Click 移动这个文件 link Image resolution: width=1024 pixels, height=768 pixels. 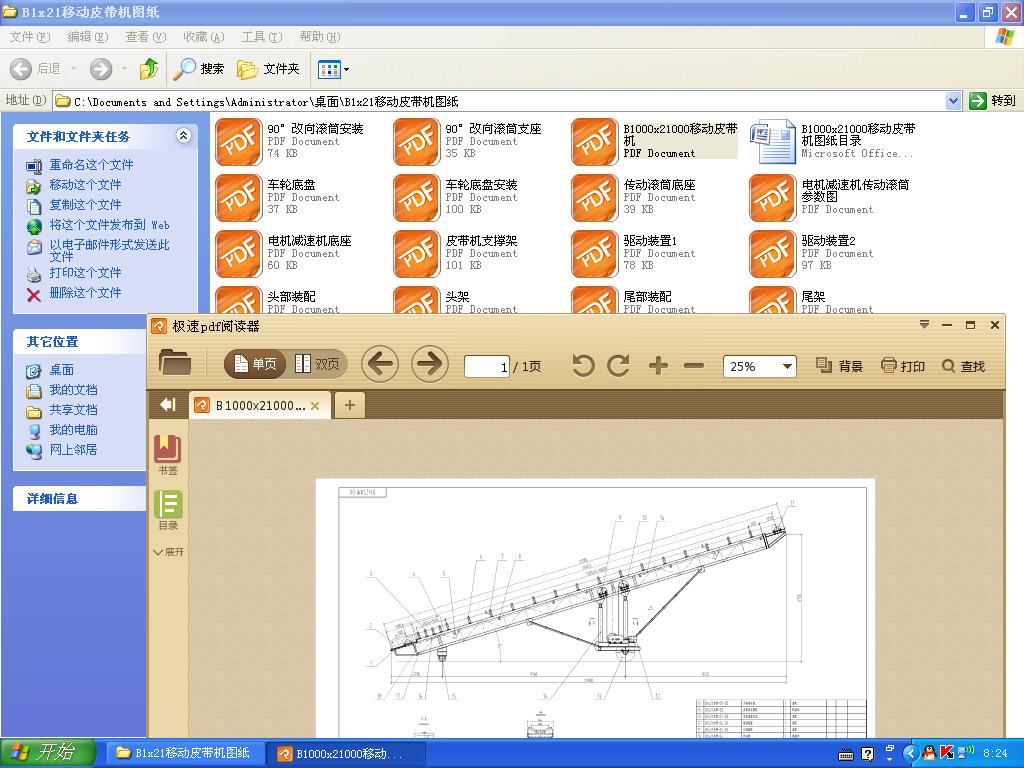coord(85,185)
